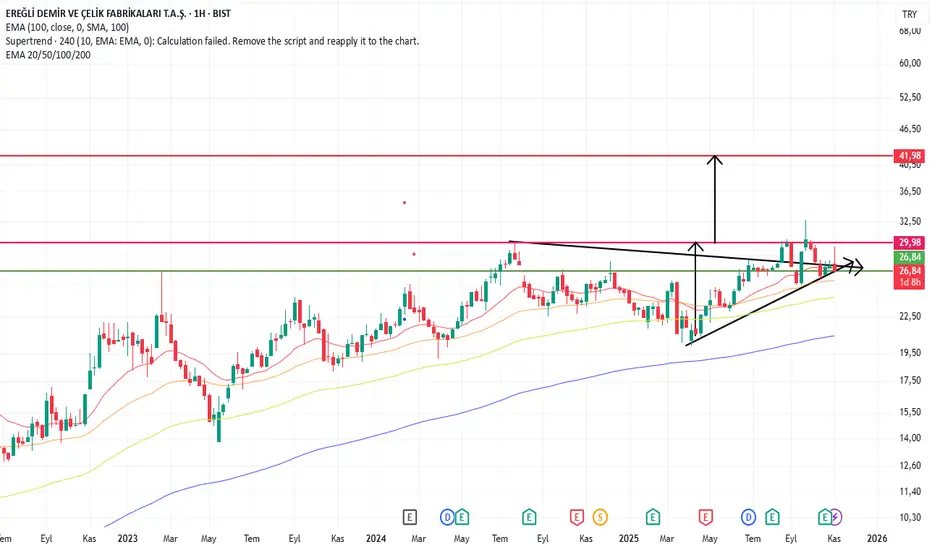Select the EREĞLİ DEMİR VE ÇELİK symbol title
932x550 pixels.
118,13
